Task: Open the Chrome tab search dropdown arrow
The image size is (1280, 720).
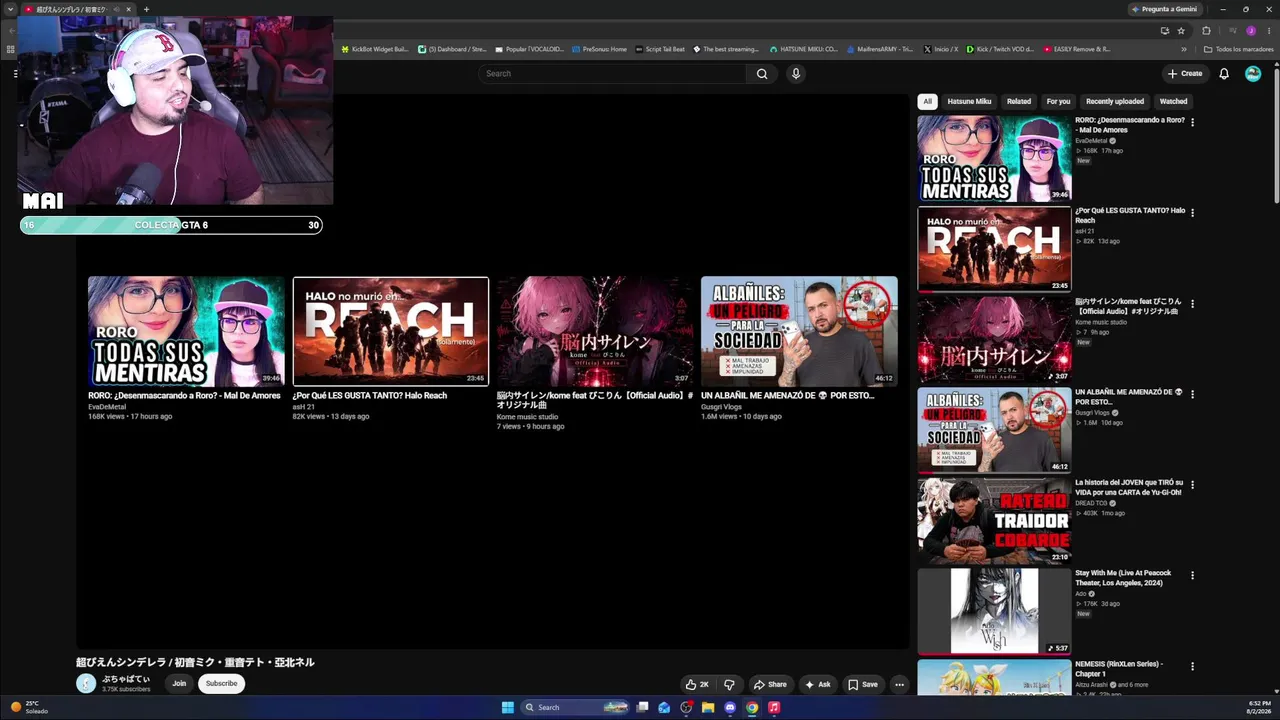Action: pyautogui.click(x=11, y=9)
